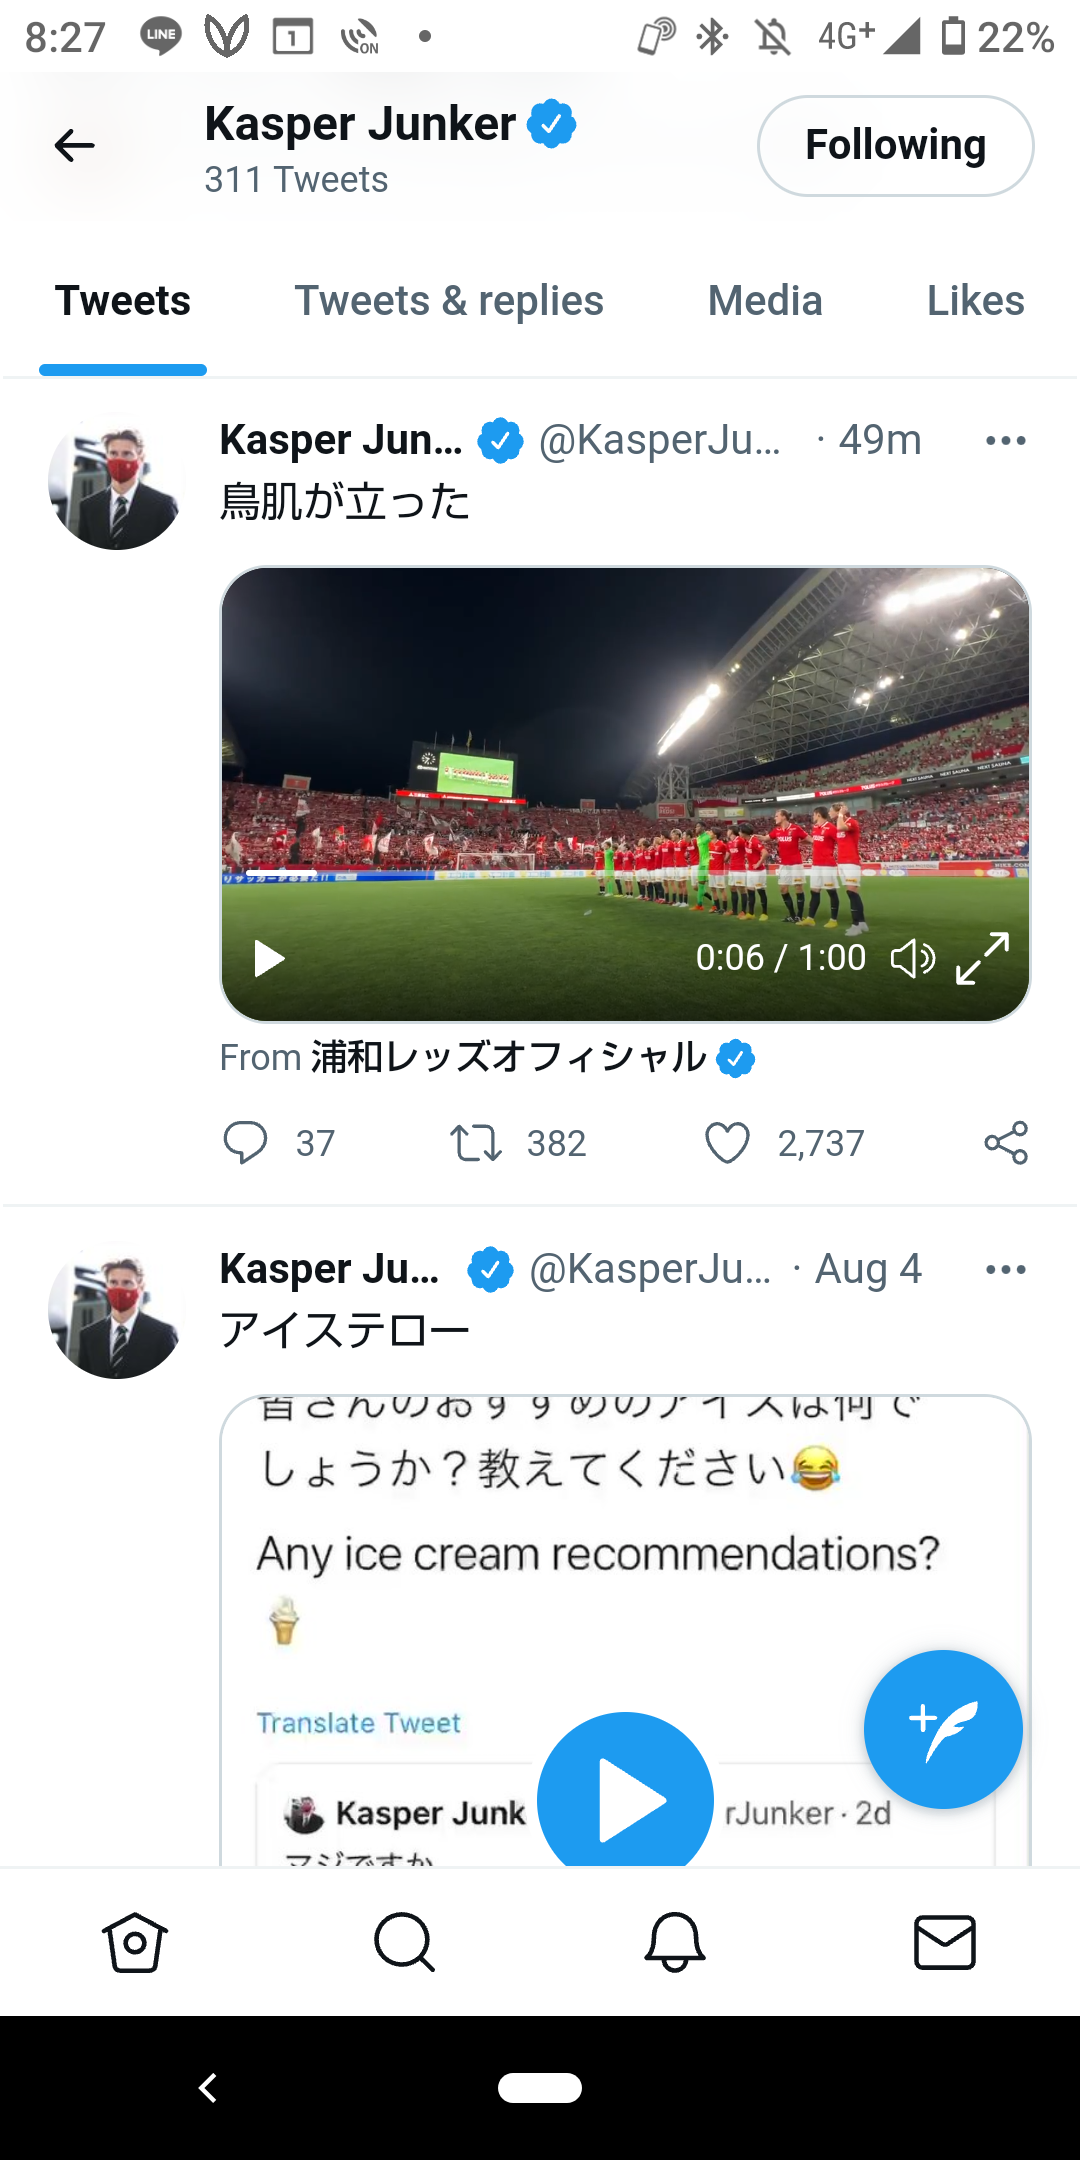Mute or unmute the stadium video sound
The width and height of the screenshot is (1080, 2160).
pos(912,959)
